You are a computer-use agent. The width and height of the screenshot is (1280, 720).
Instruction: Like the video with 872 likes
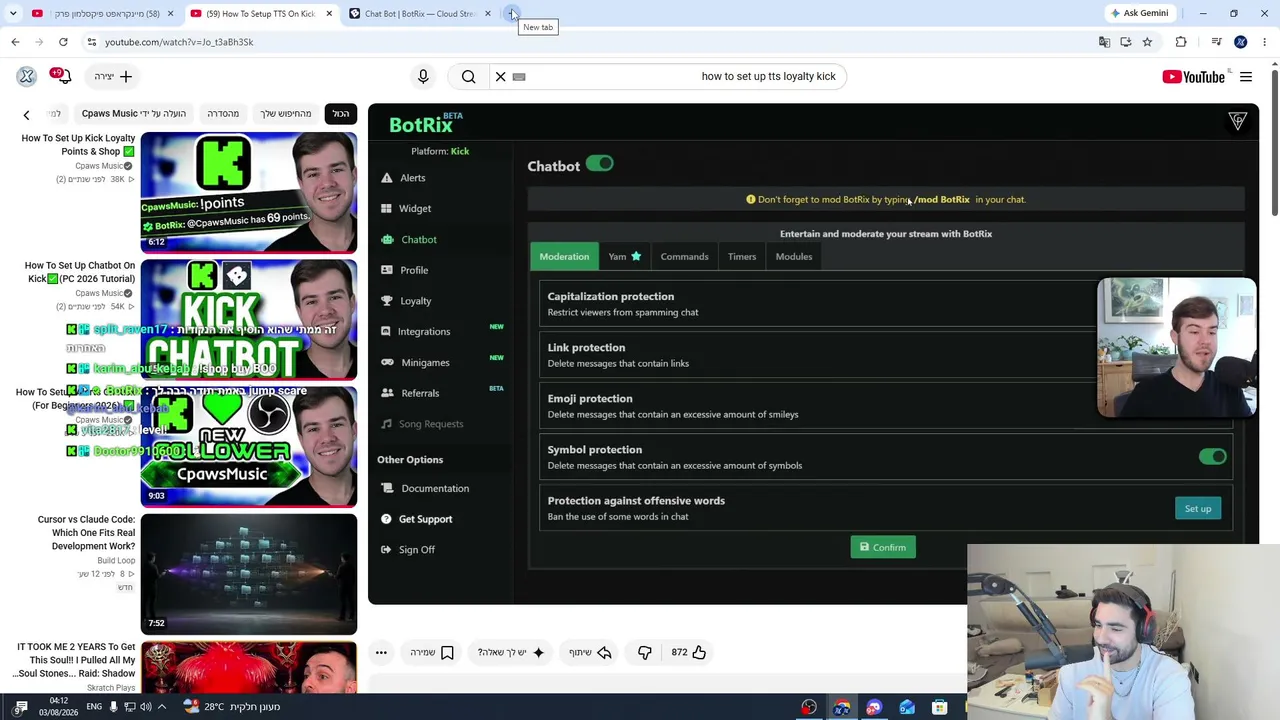pyautogui.click(x=688, y=652)
